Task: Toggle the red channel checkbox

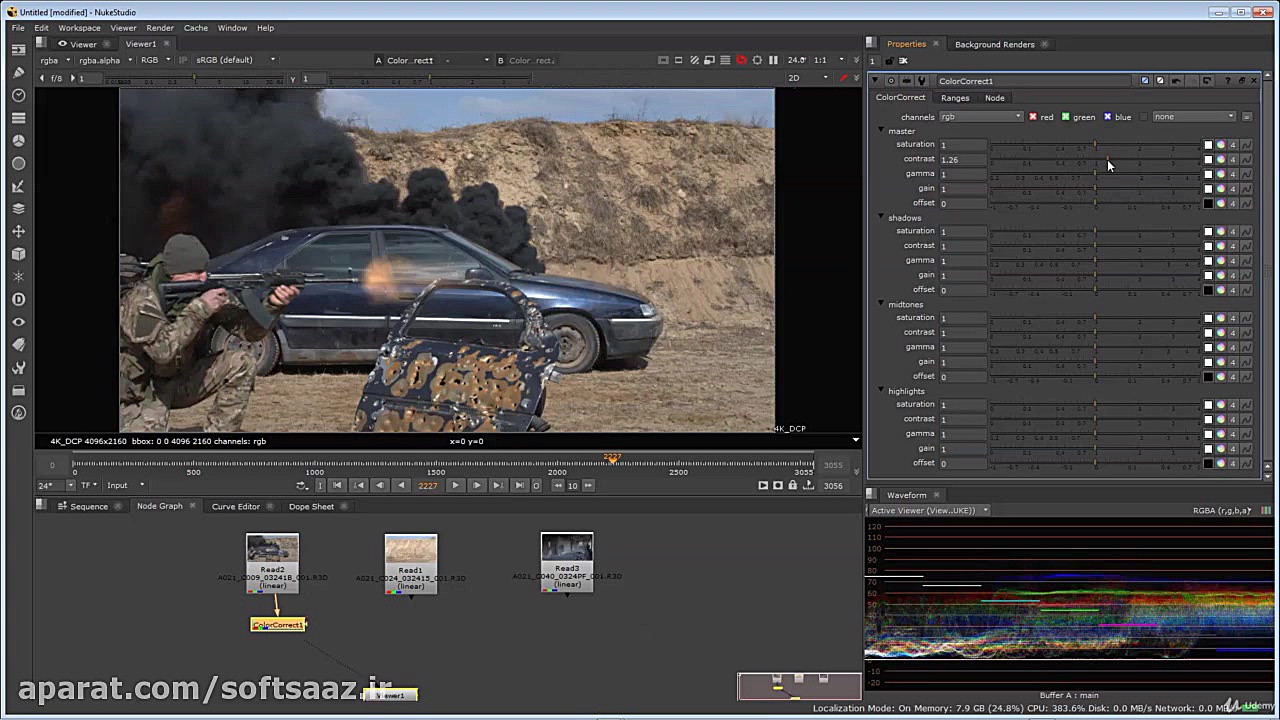Action: [x=1033, y=117]
